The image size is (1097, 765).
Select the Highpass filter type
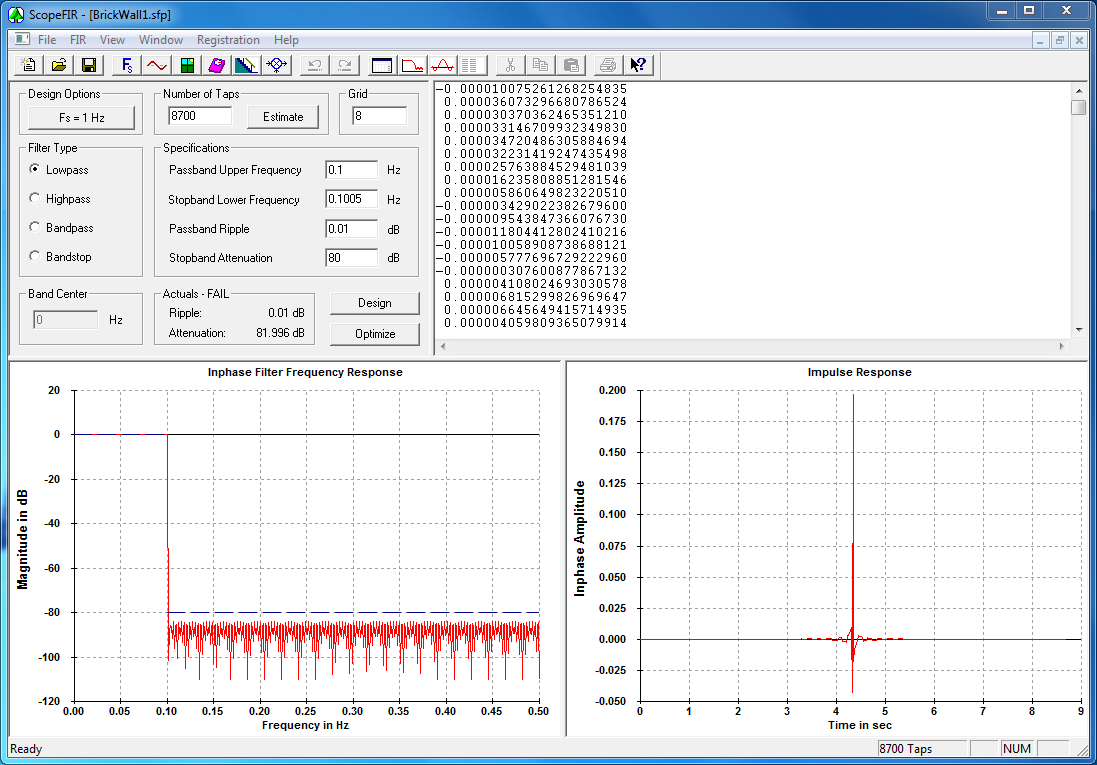pyautogui.click(x=36, y=199)
